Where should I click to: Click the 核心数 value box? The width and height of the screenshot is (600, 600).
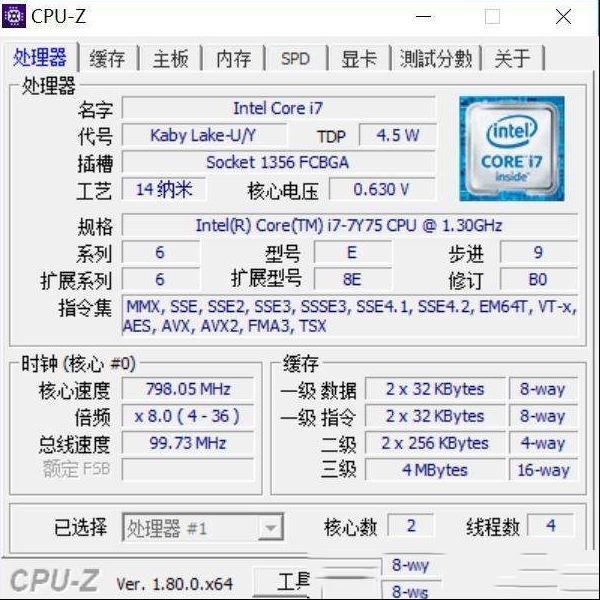(411, 525)
